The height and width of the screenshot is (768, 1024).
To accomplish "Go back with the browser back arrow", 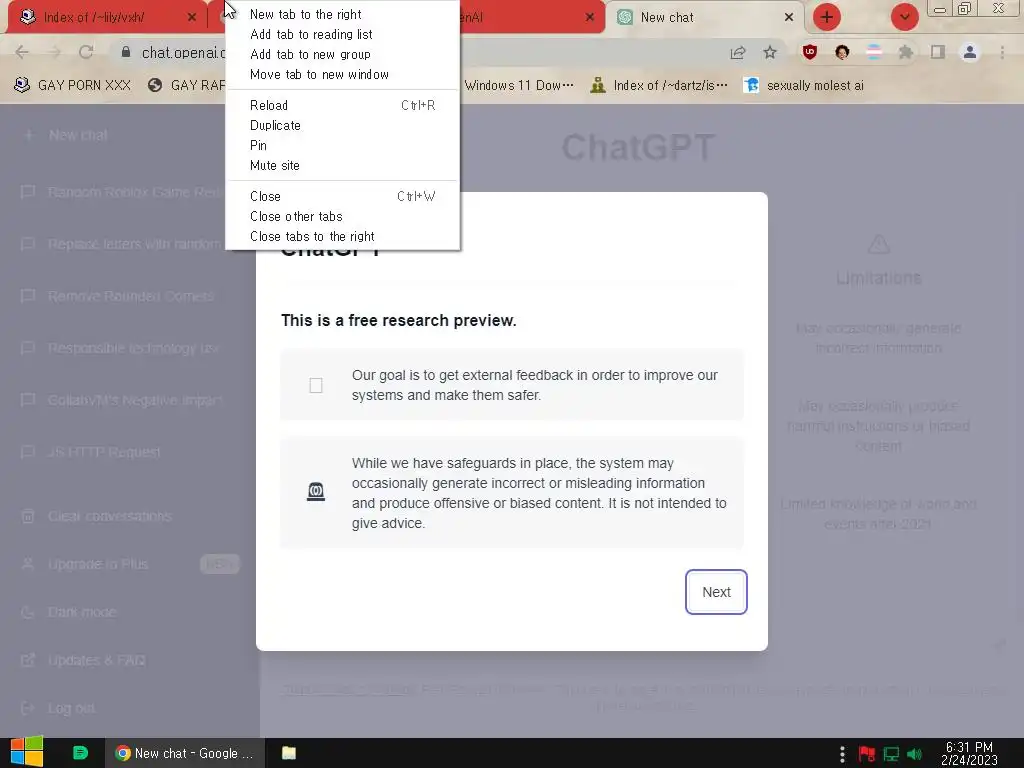I will (x=22, y=52).
